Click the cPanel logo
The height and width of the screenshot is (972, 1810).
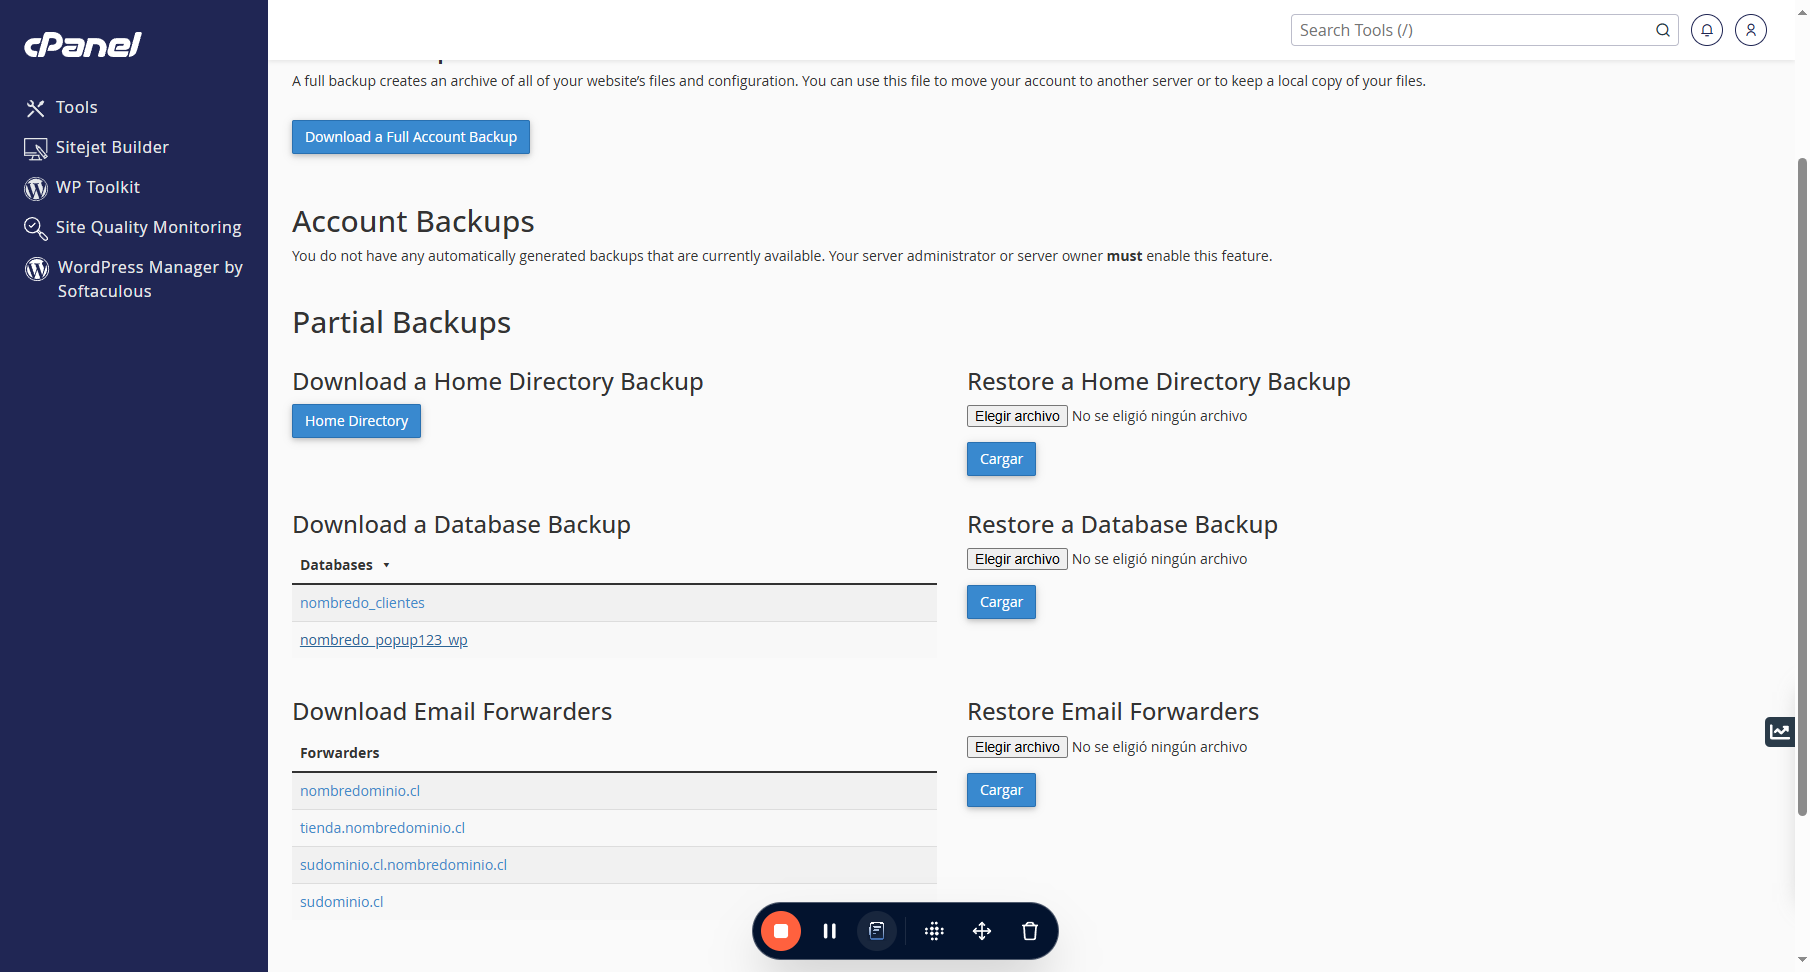(83, 45)
